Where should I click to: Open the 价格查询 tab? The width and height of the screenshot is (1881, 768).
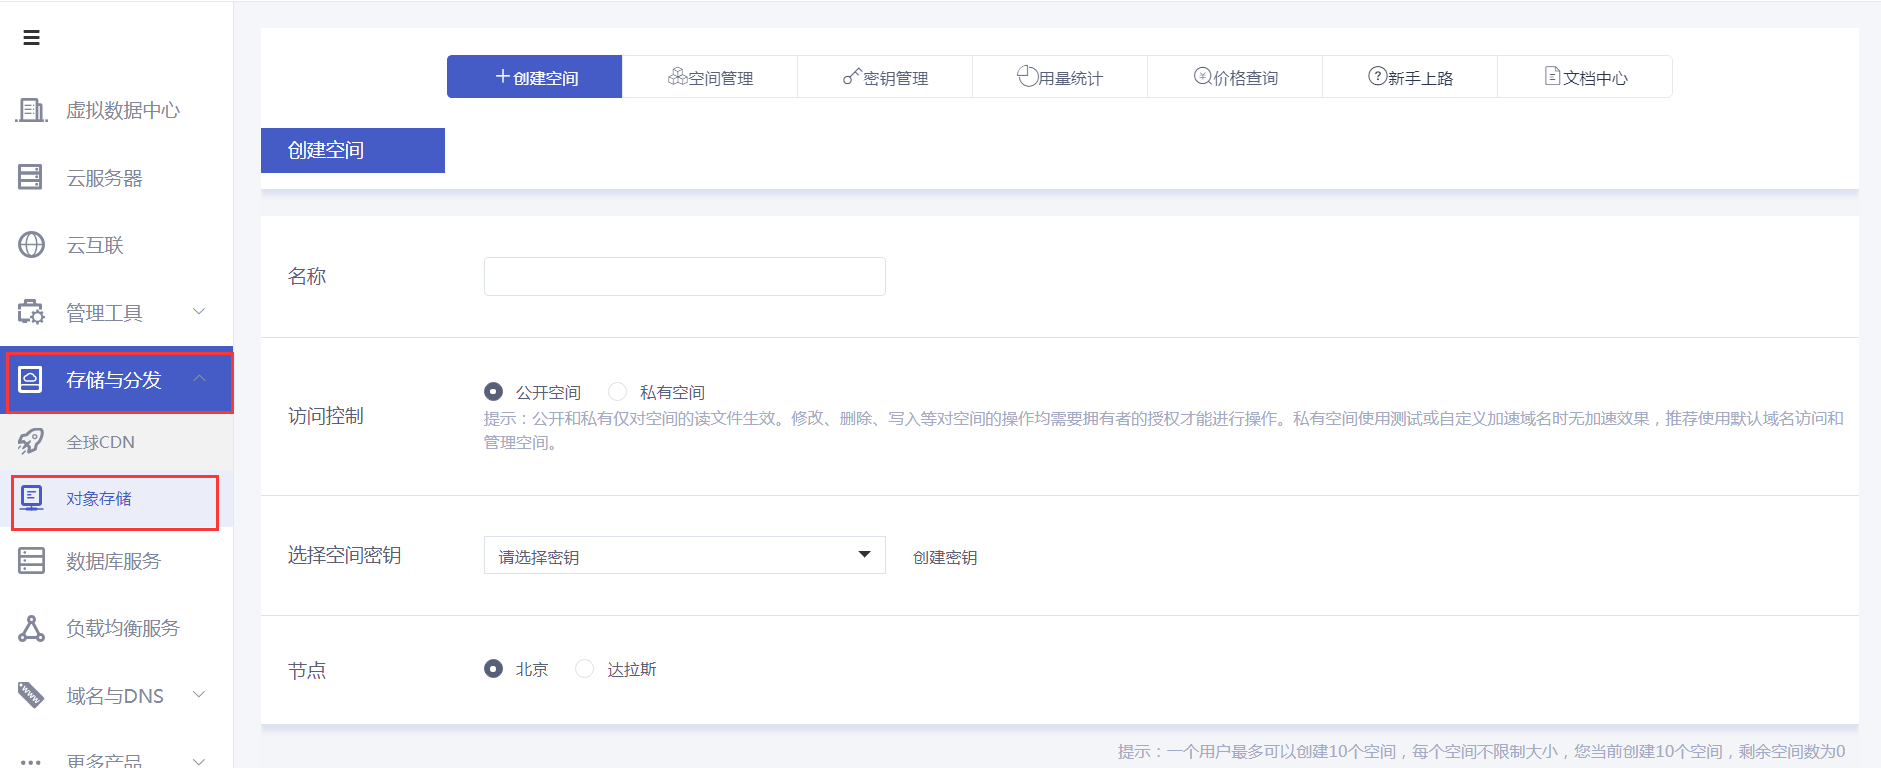point(1235,77)
